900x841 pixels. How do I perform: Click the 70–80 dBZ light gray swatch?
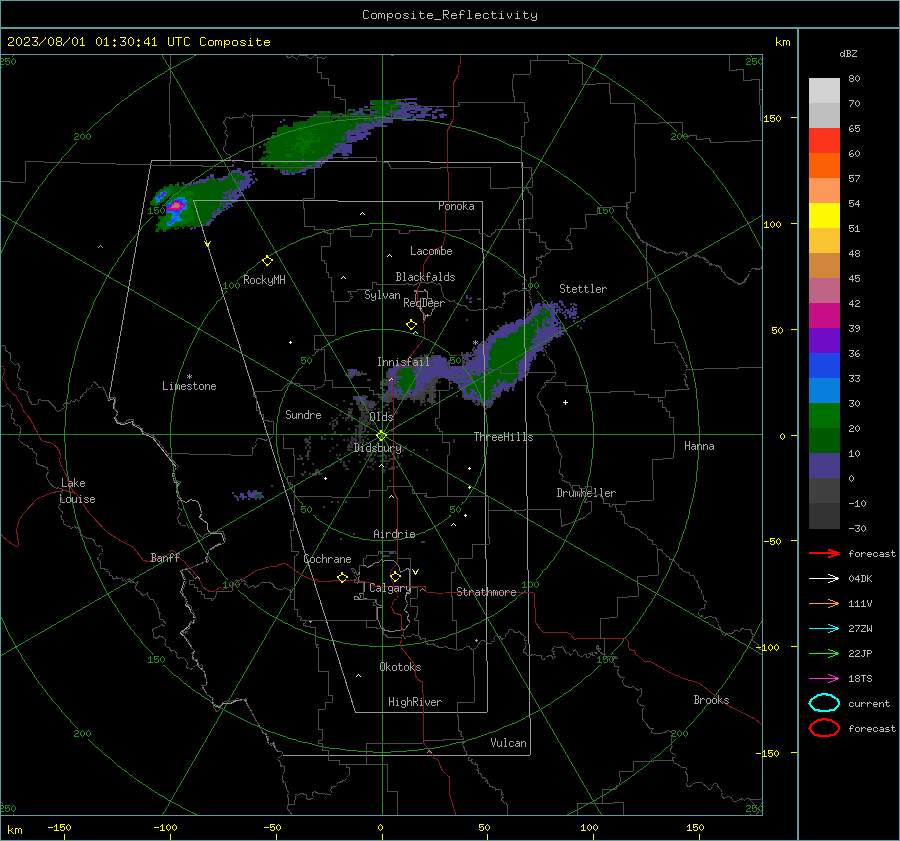(824, 91)
